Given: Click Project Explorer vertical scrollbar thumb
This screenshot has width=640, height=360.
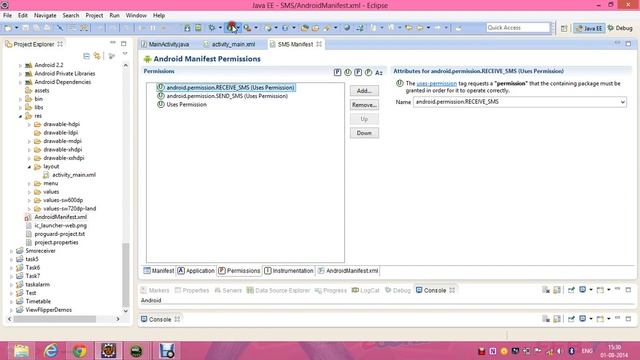Looking at the screenshot, I should [126, 274].
